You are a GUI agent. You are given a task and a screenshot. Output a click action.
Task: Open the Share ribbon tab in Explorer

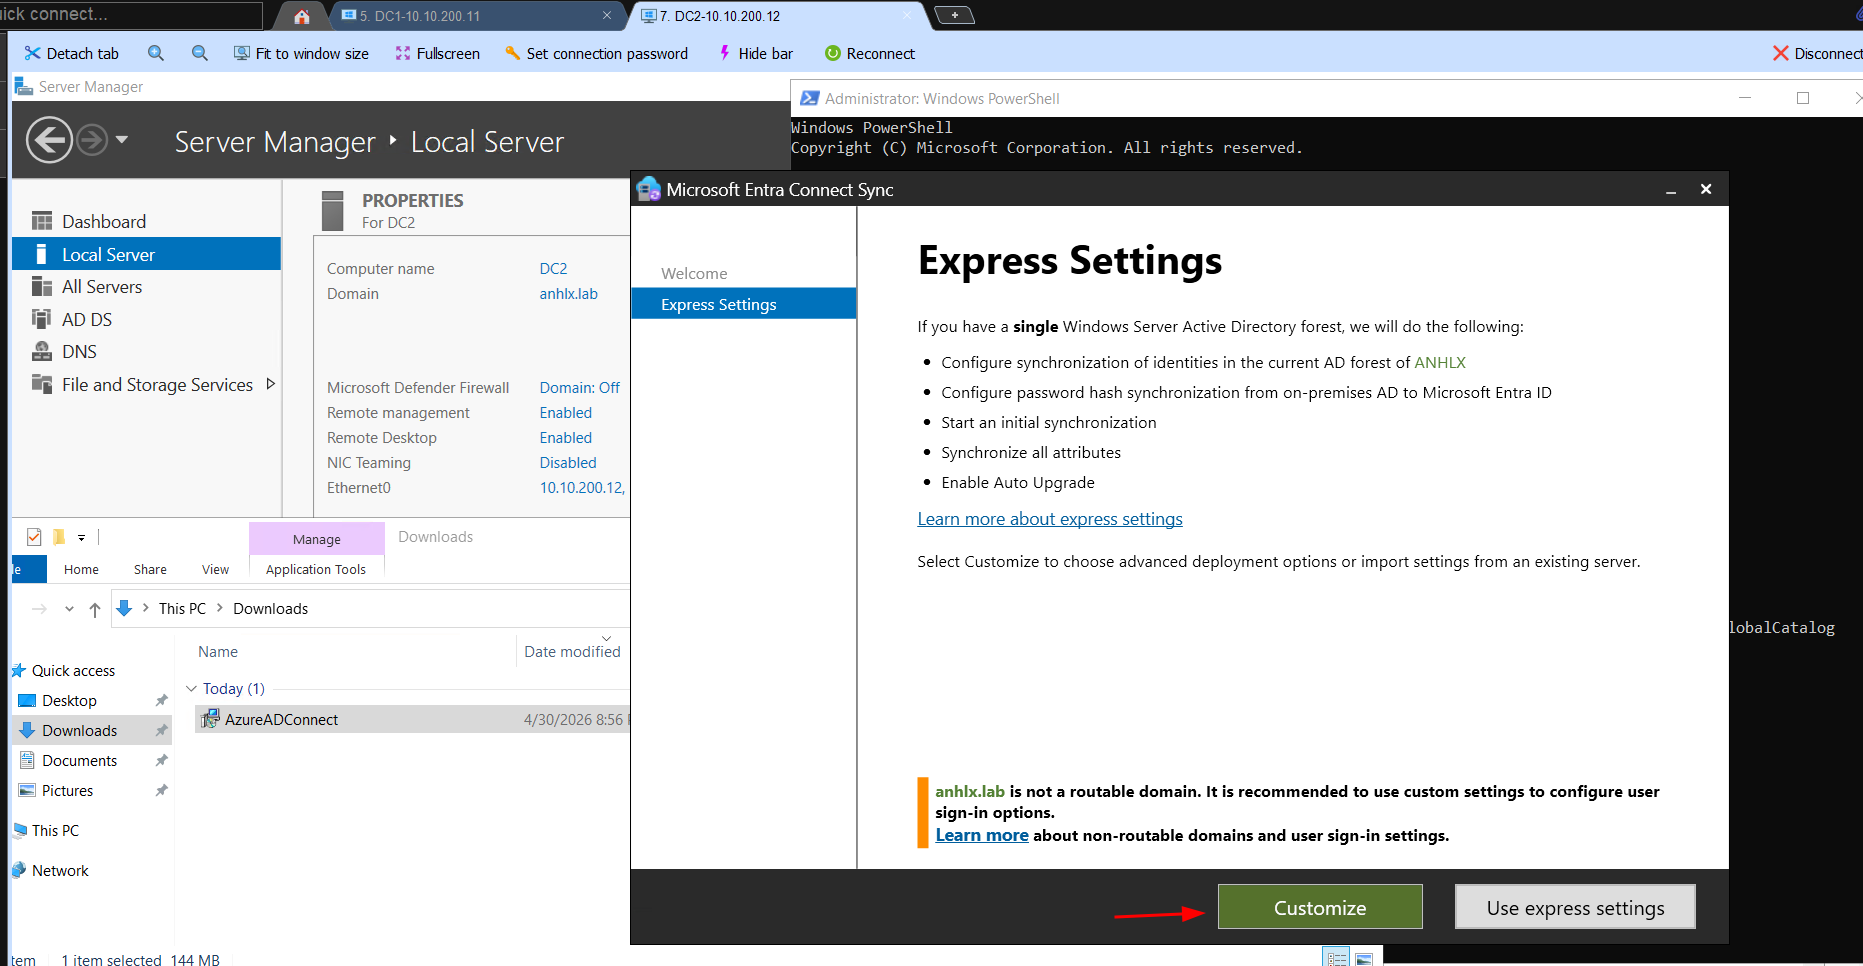pos(150,569)
